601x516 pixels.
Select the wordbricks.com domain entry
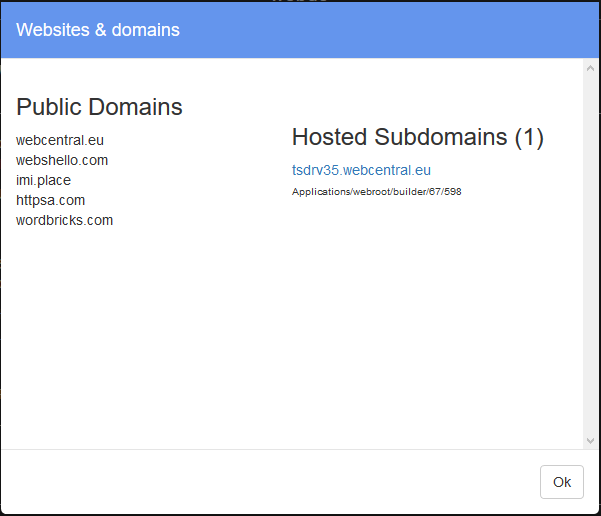(64, 220)
